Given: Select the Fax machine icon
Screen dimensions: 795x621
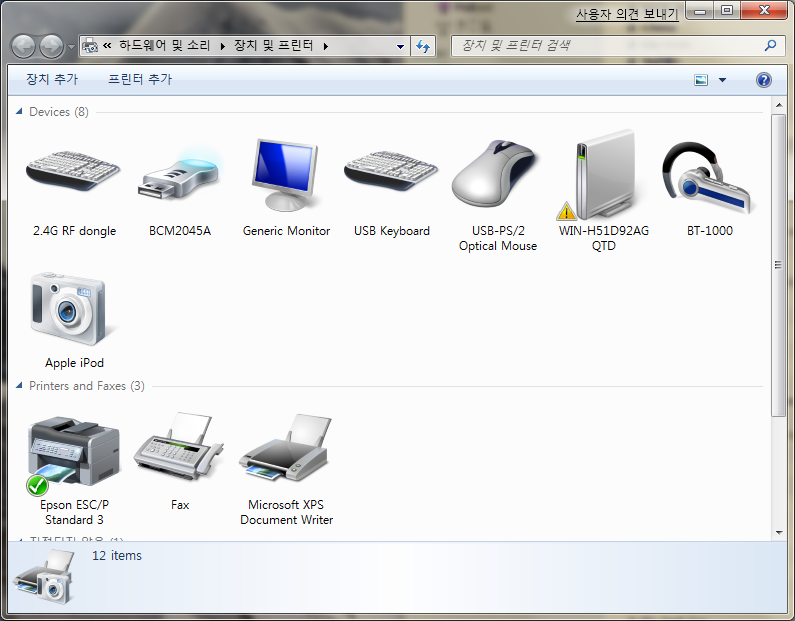Looking at the screenshot, I should point(179,446).
